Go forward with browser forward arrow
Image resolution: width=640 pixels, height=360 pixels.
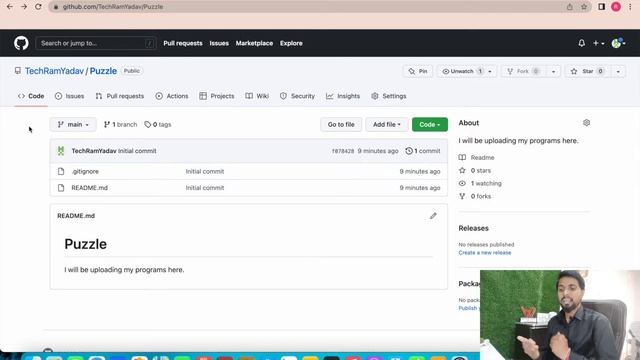[x=24, y=7]
